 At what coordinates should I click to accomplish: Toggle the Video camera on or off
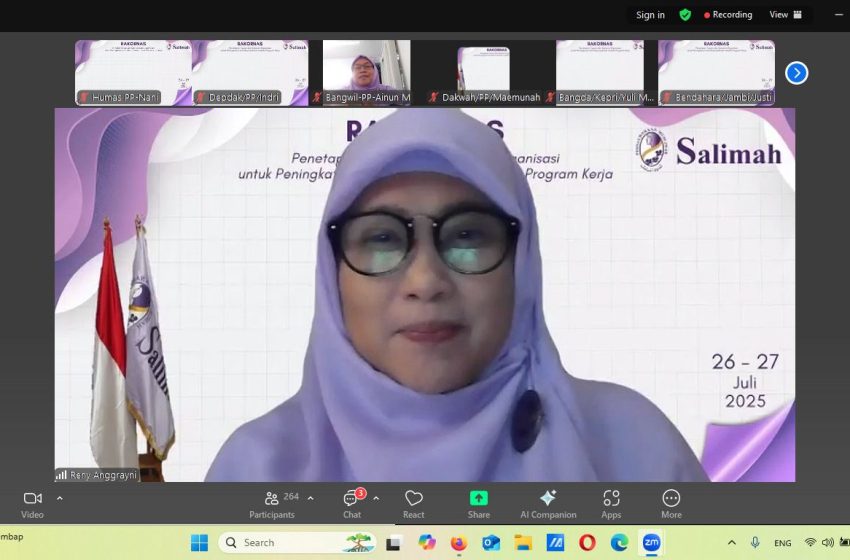(x=32, y=503)
